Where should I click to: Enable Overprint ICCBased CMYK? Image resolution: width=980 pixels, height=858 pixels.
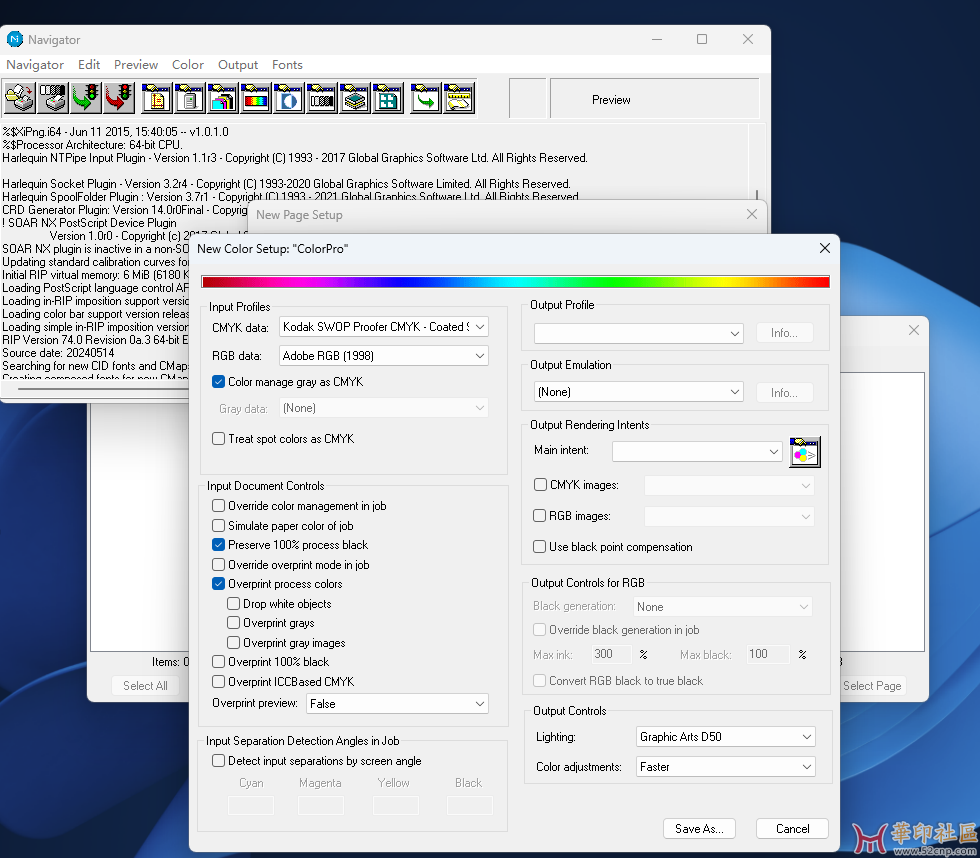coord(218,682)
